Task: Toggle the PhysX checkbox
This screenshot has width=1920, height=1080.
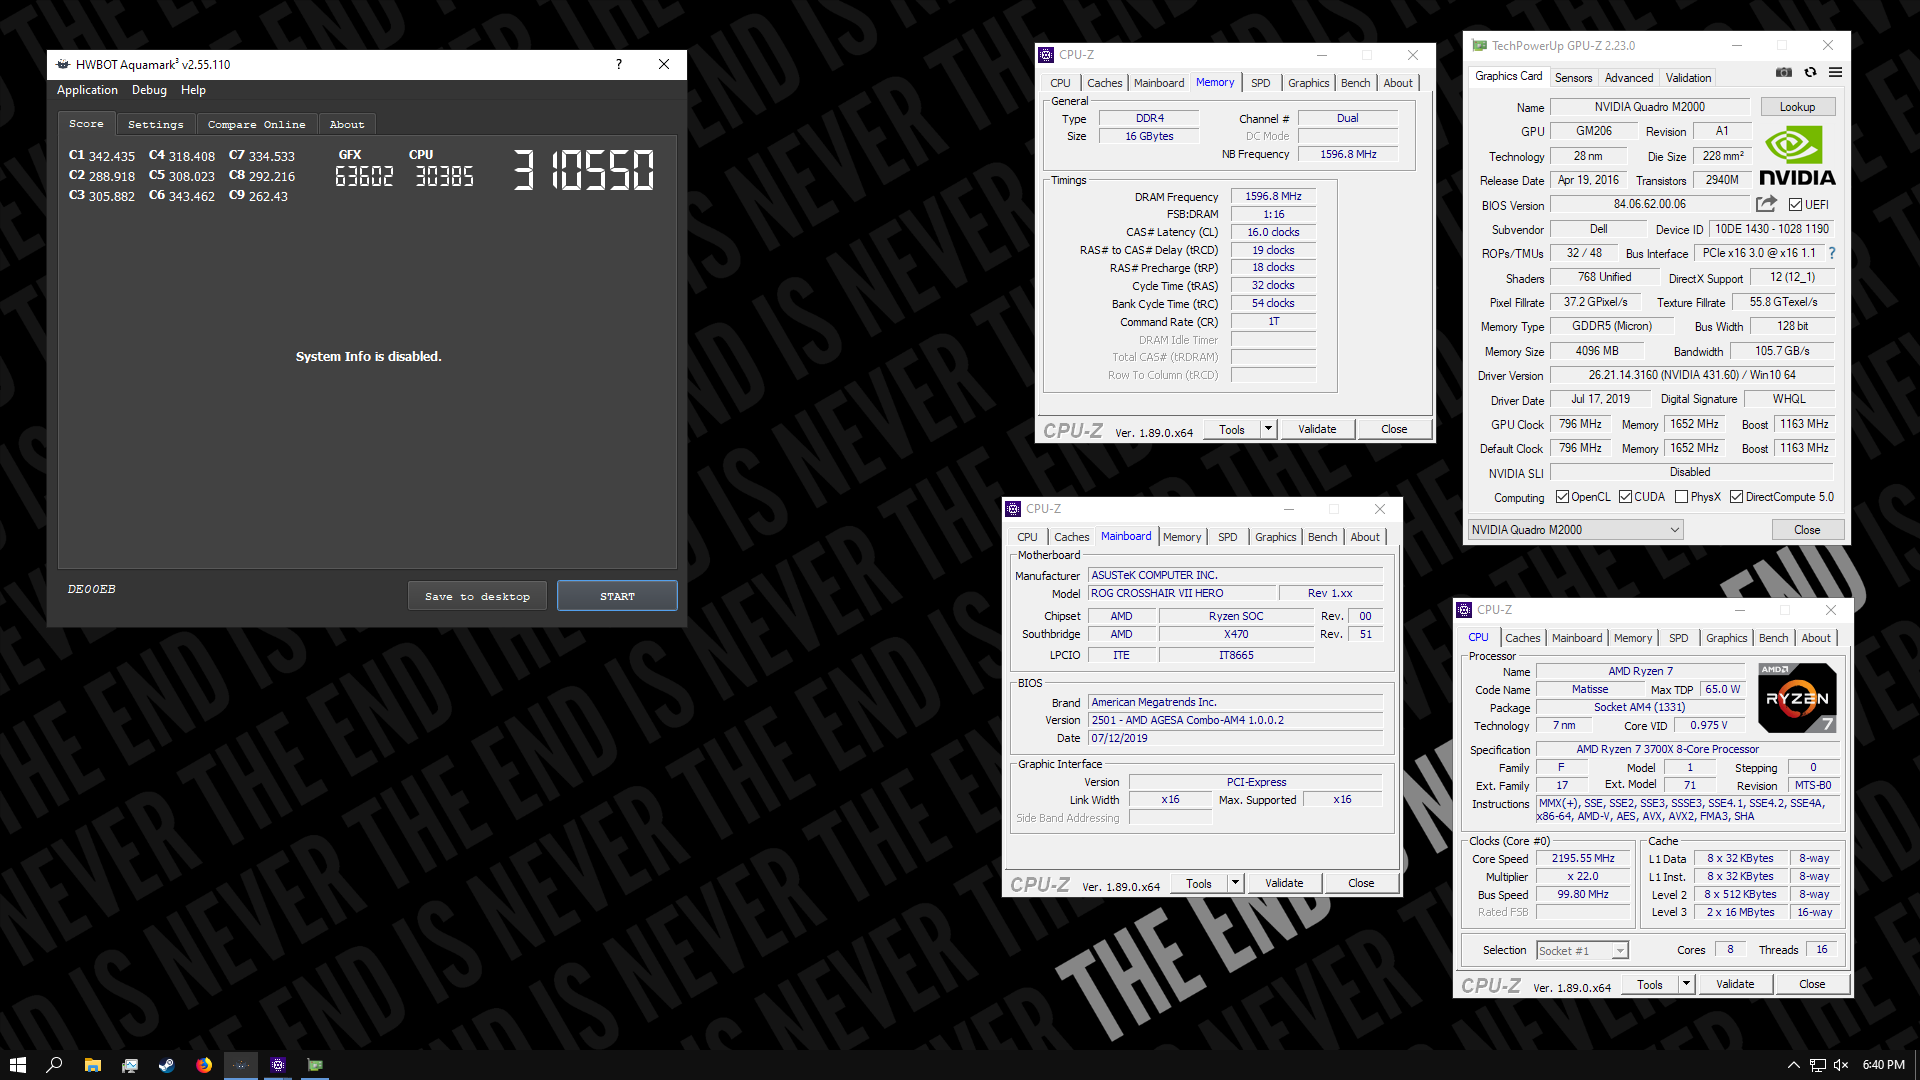Action: click(x=1682, y=497)
